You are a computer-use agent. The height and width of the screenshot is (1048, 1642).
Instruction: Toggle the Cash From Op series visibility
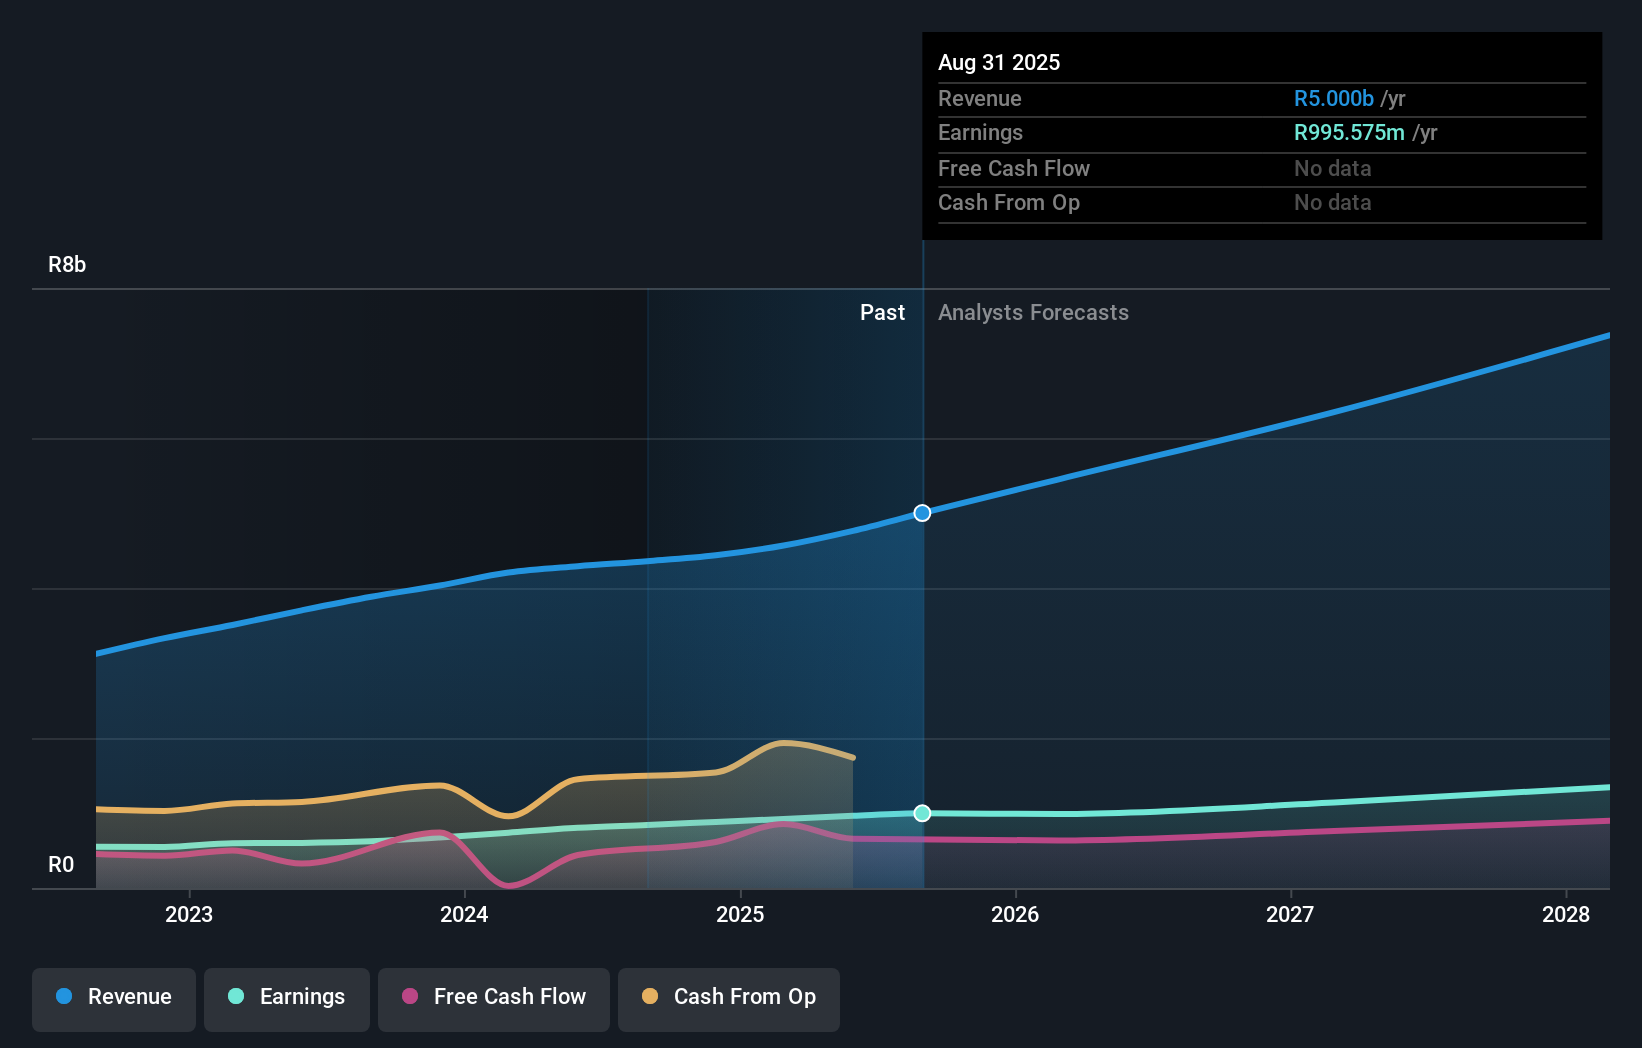click(729, 997)
